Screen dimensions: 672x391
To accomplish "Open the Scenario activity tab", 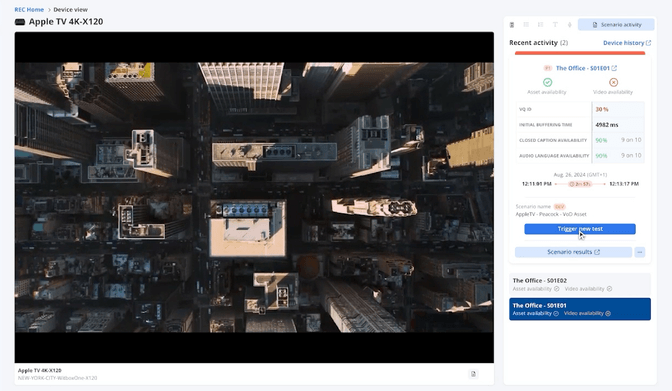I will (616, 25).
